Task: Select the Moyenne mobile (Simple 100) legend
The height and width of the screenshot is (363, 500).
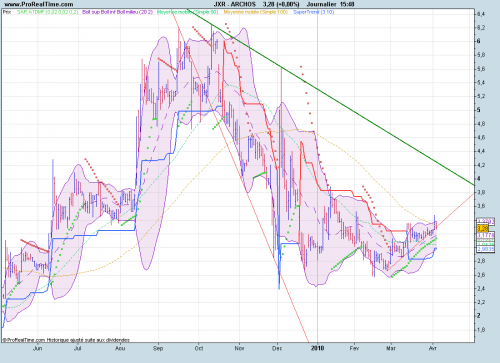Action: pos(256,12)
